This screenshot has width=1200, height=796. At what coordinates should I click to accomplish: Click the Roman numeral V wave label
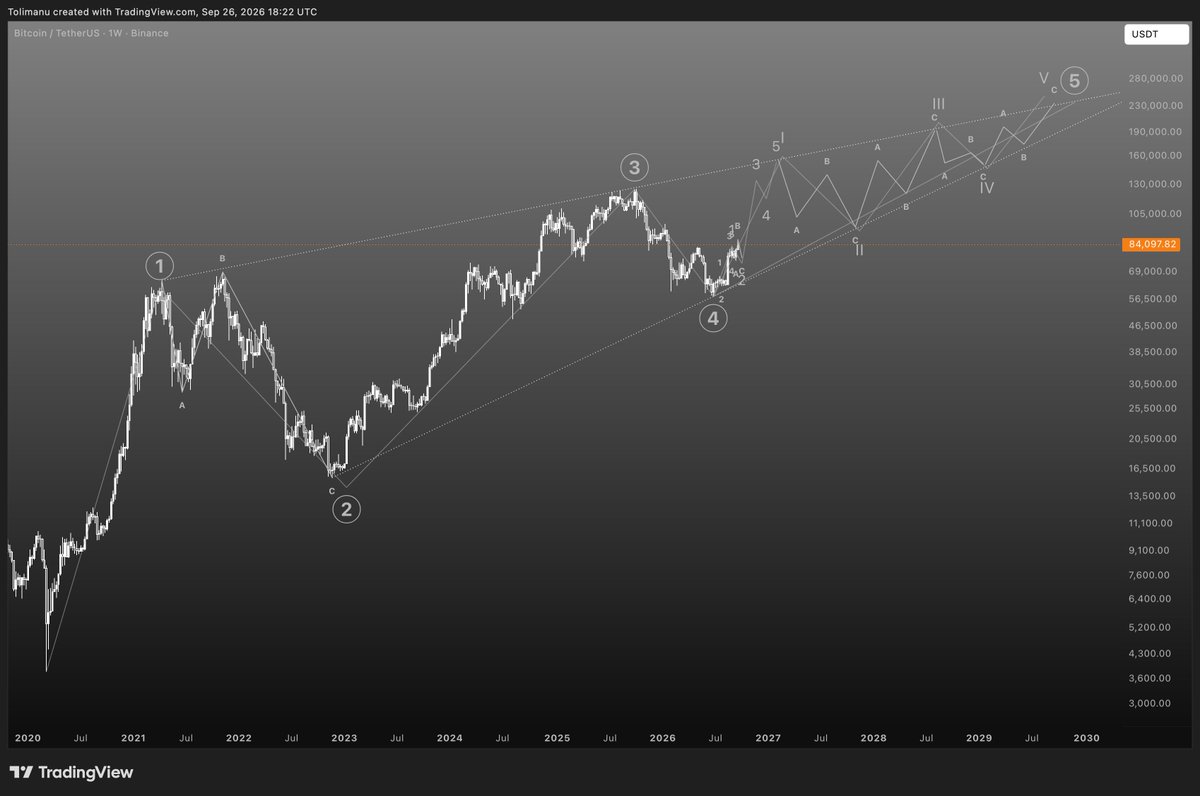tap(1044, 78)
